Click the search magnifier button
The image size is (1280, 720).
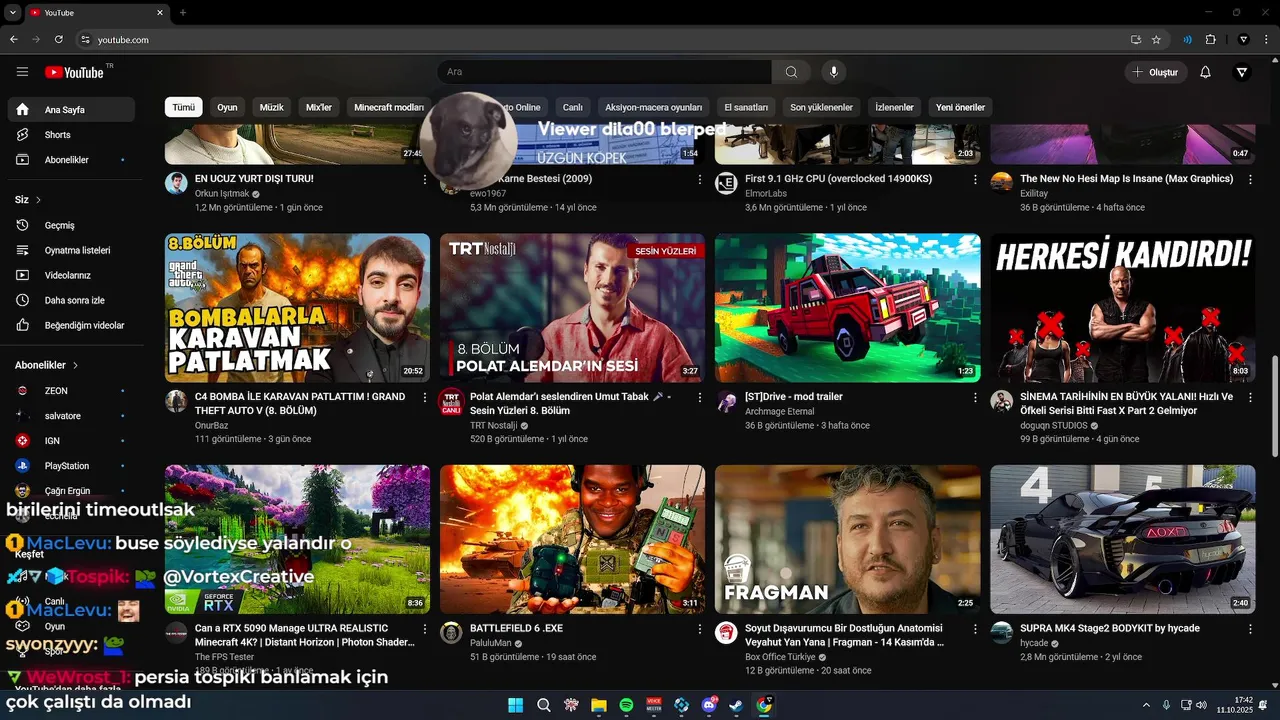pos(791,72)
